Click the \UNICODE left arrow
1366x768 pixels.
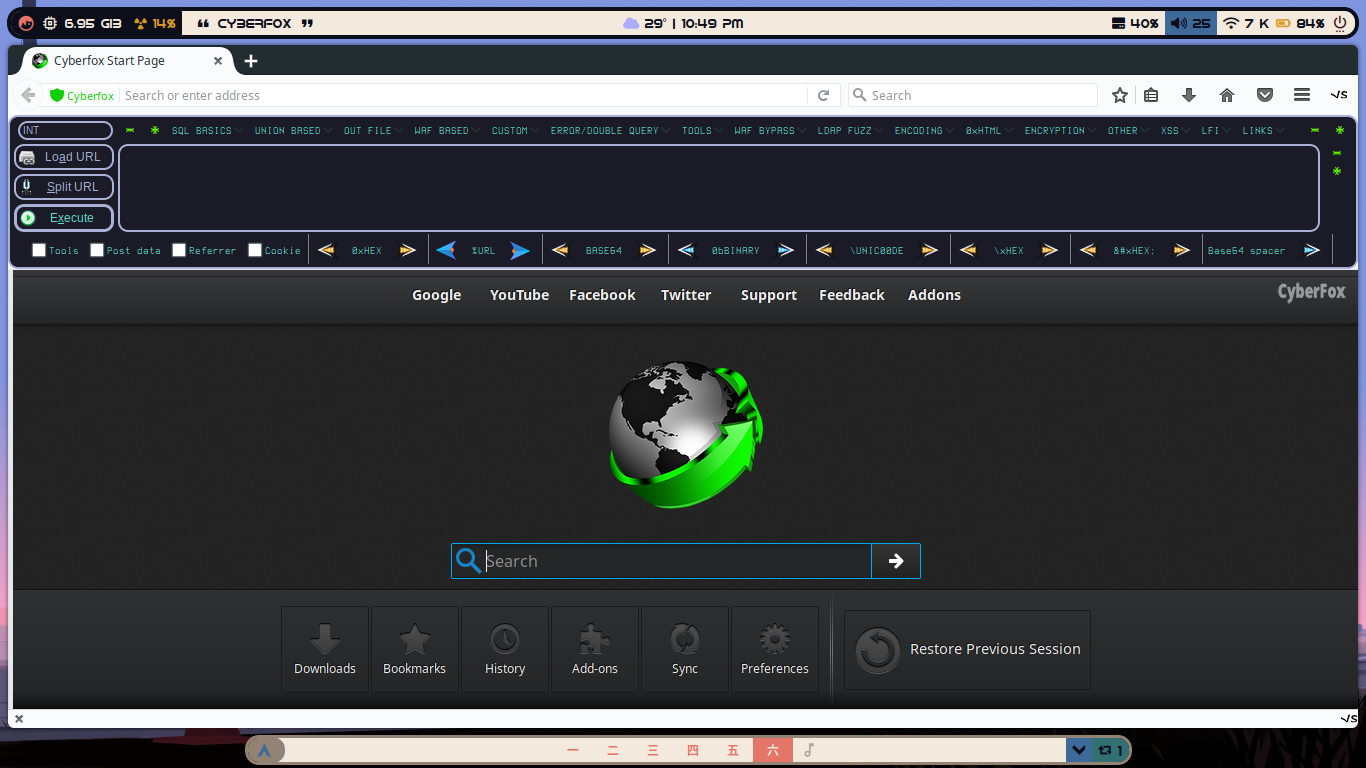[x=824, y=250]
